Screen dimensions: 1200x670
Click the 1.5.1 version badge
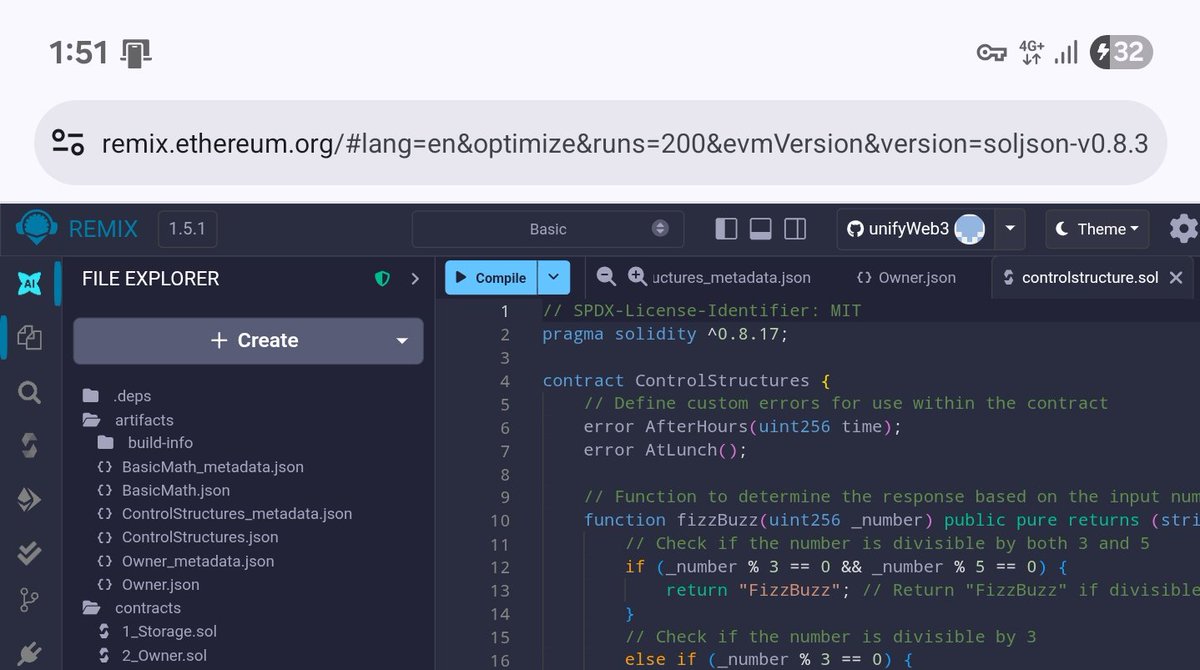187,229
